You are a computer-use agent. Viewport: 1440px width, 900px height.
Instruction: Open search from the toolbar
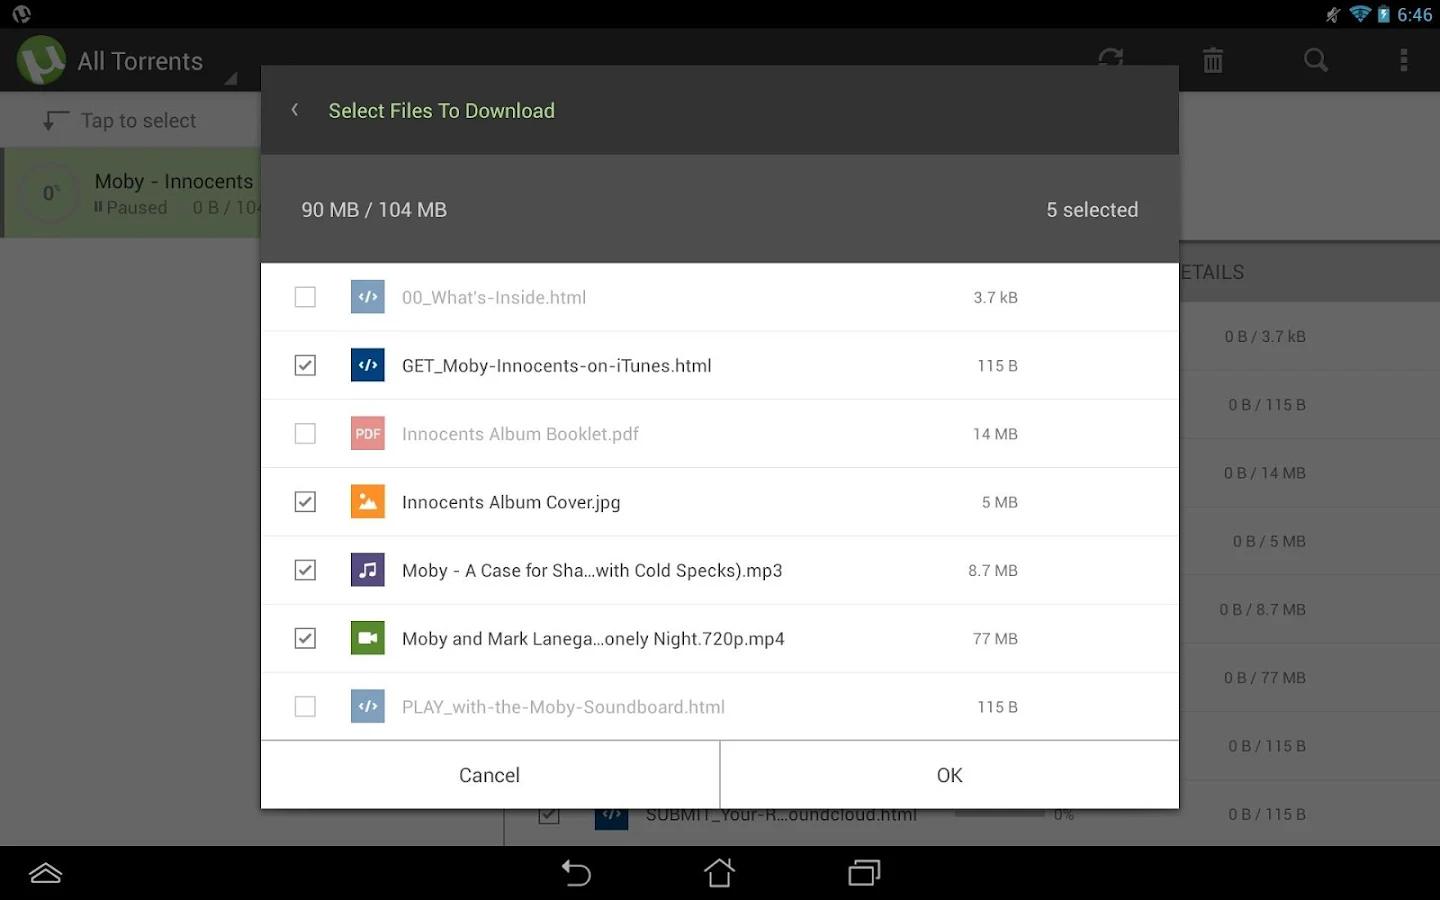[1314, 60]
